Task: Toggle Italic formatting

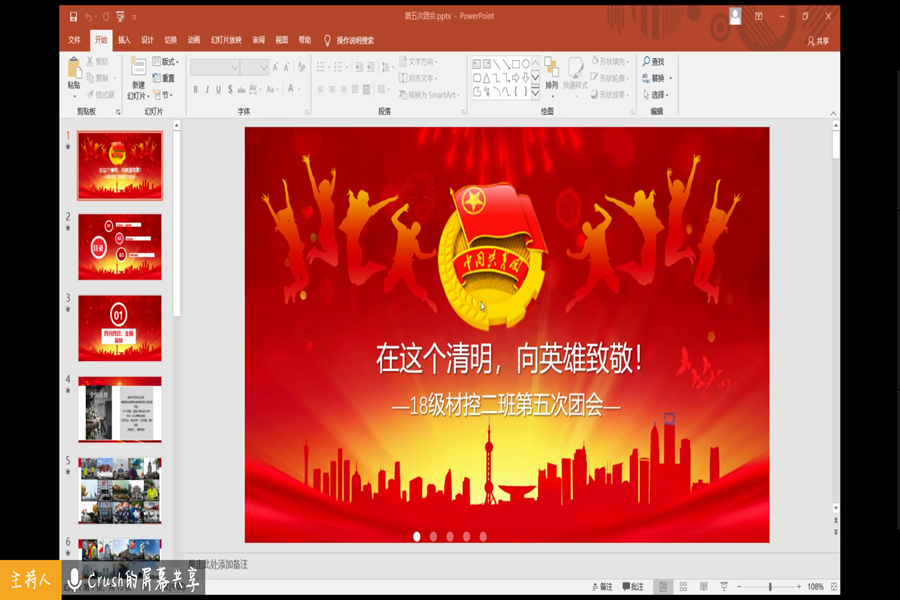Action: pos(207,89)
